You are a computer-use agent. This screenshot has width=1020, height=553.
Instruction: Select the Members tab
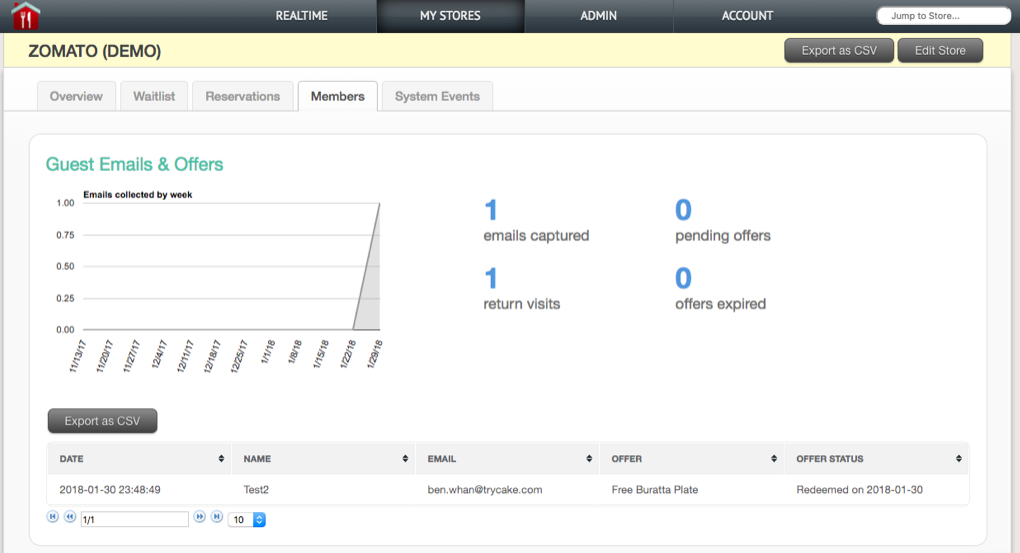click(x=338, y=96)
